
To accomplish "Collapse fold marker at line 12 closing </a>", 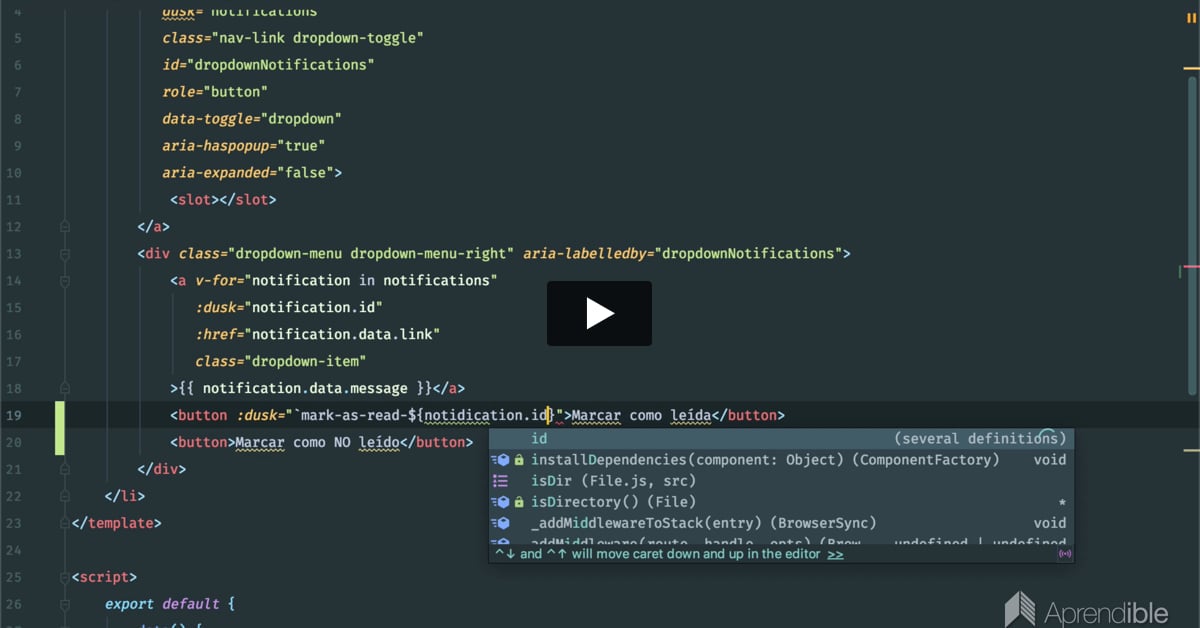I will pyautogui.click(x=65, y=227).
